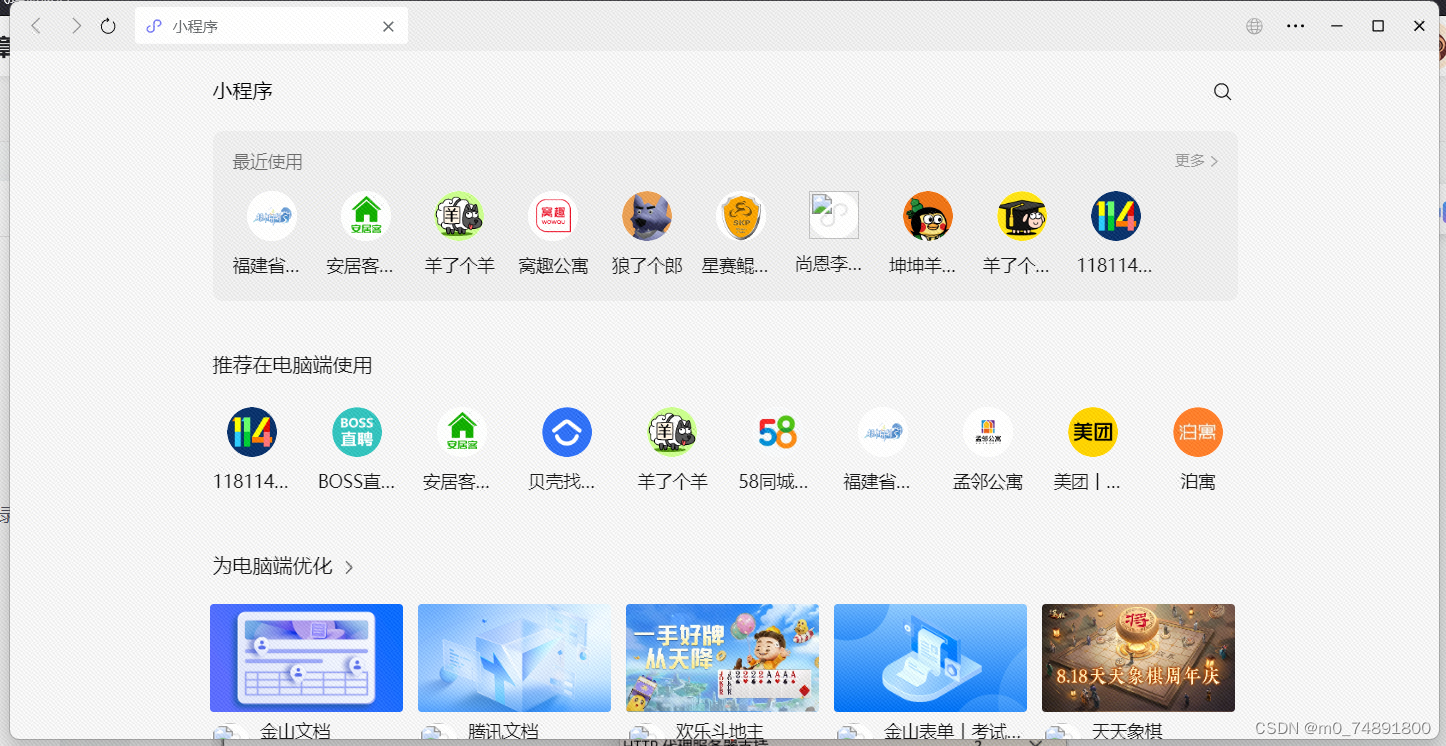This screenshot has height=746, width=1446.
Task: Launch the BOSS直聘 mini program
Action: click(x=357, y=432)
